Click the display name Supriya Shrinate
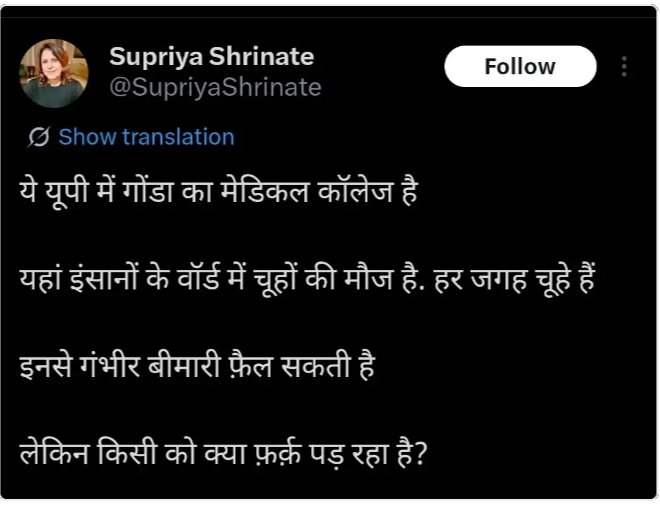Image resolution: width=660 pixels, height=512 pixels. click(x=211, y=56)
